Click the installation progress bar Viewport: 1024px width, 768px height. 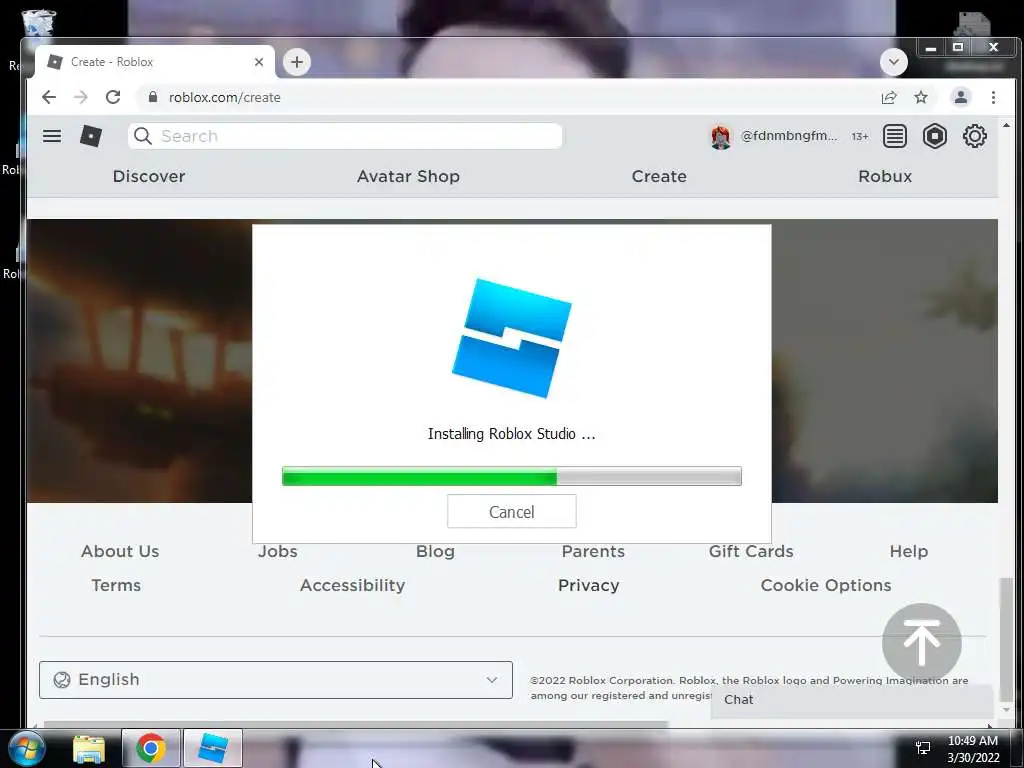511,476
